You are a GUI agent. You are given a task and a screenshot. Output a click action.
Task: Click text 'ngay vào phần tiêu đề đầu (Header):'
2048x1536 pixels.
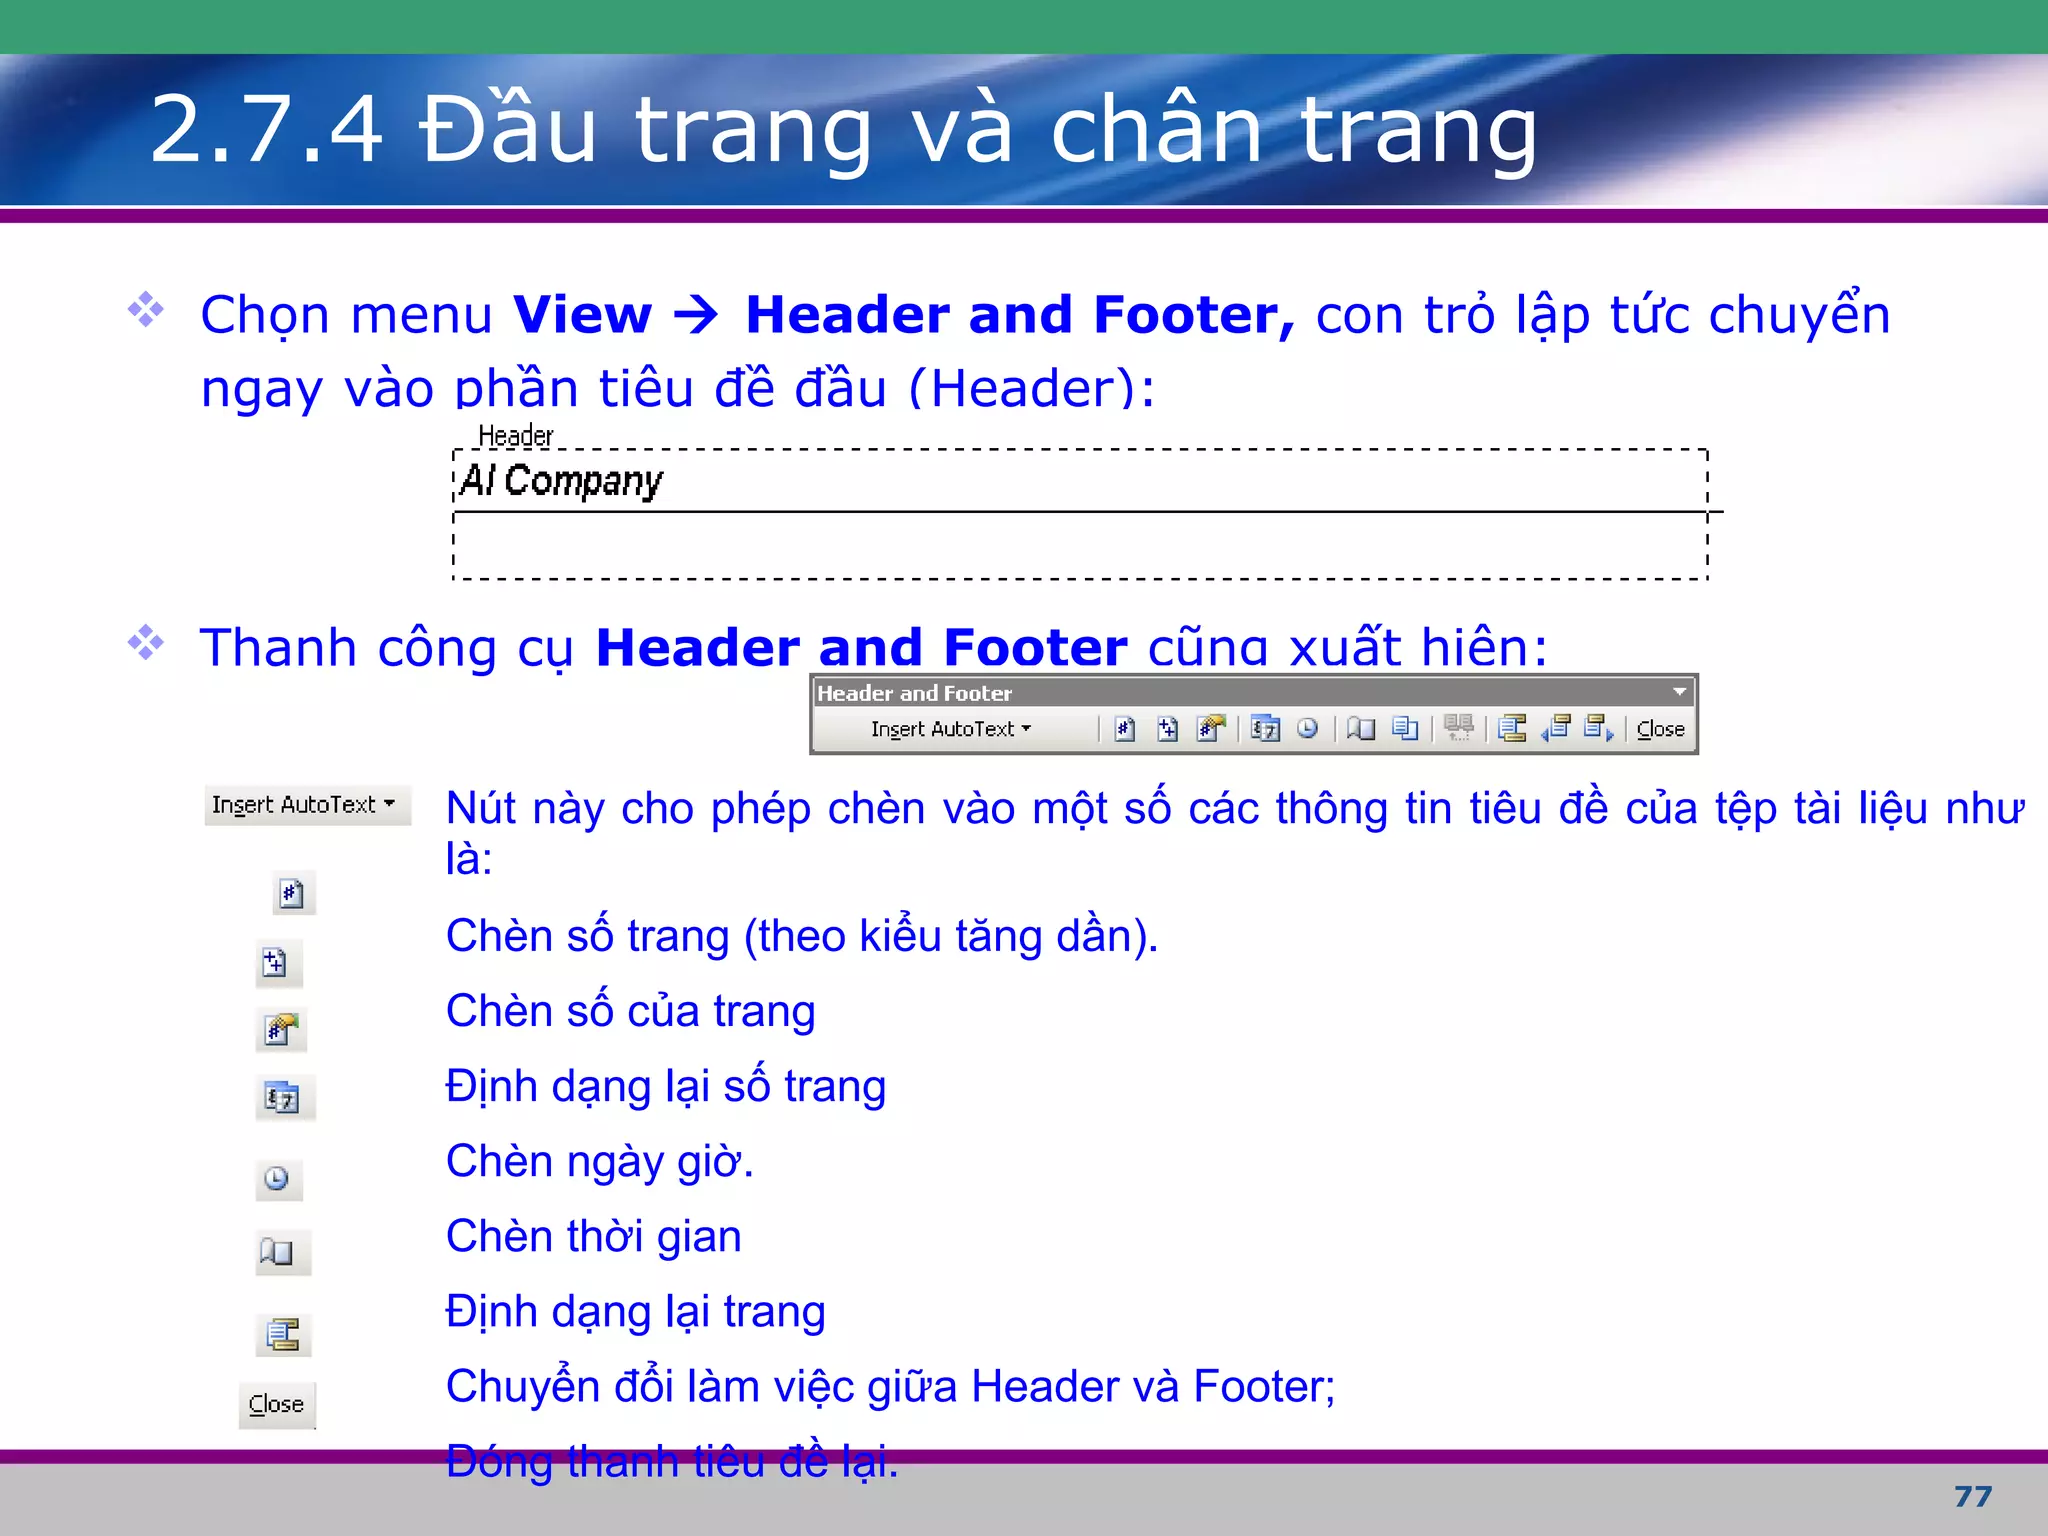tap(678, 388)
